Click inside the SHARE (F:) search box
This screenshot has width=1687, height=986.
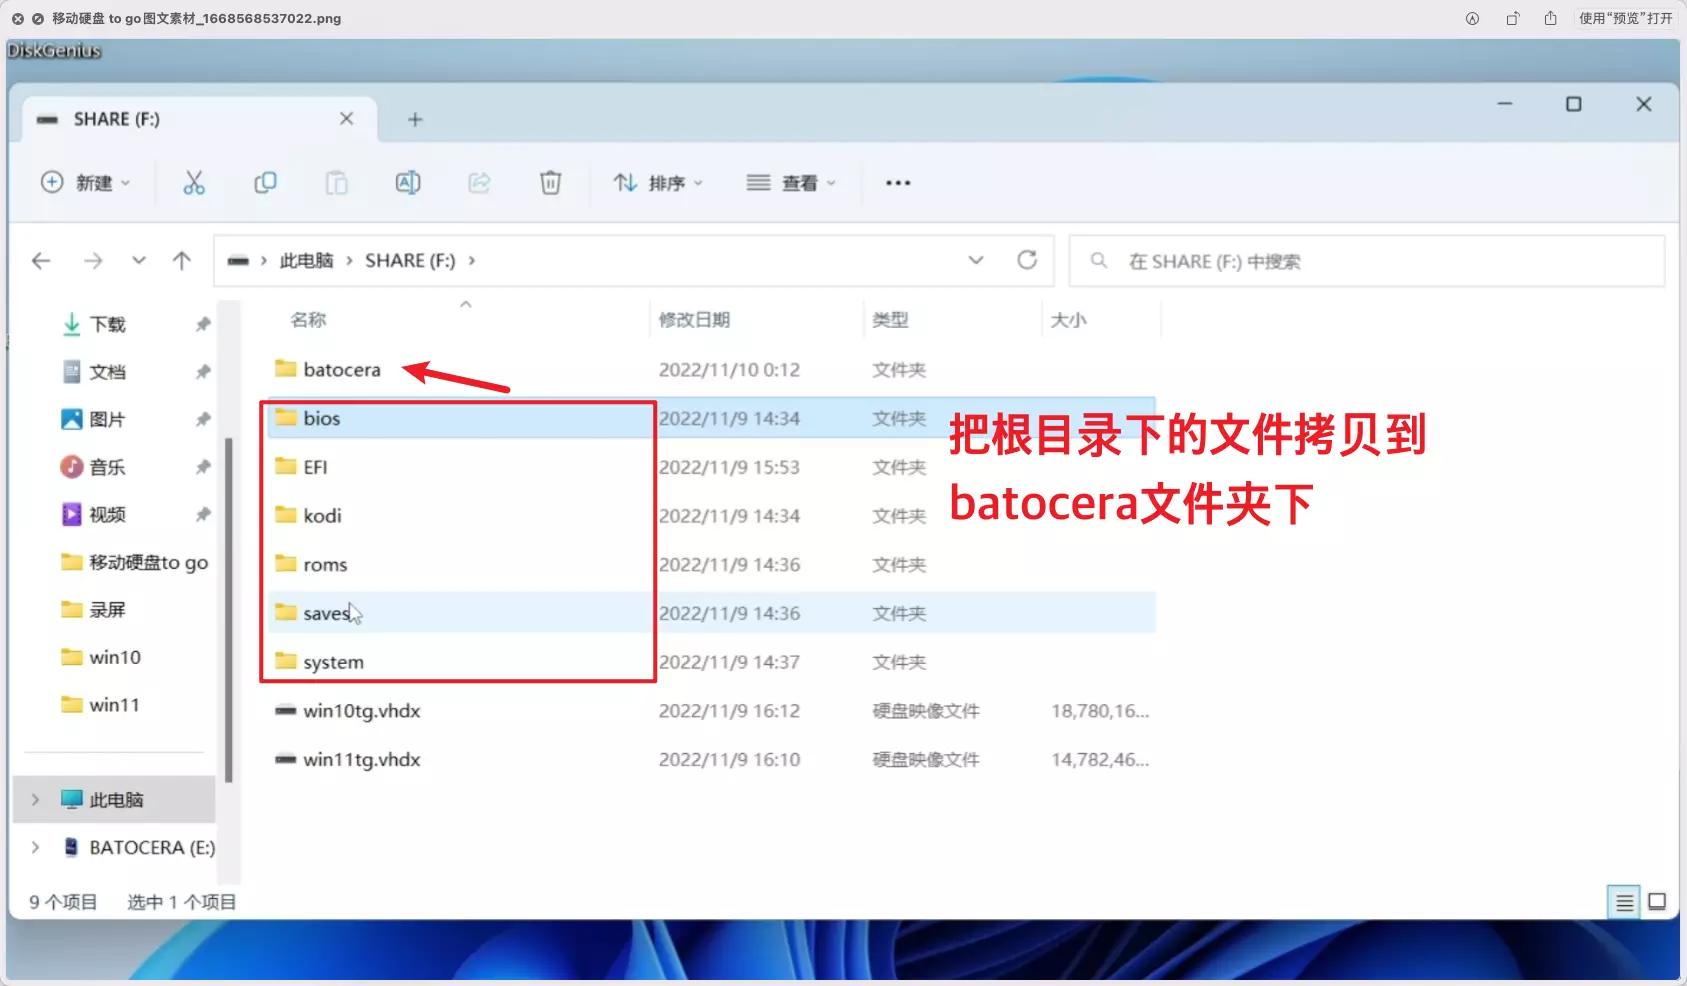pyautogui.click(x=1300, y=260)
